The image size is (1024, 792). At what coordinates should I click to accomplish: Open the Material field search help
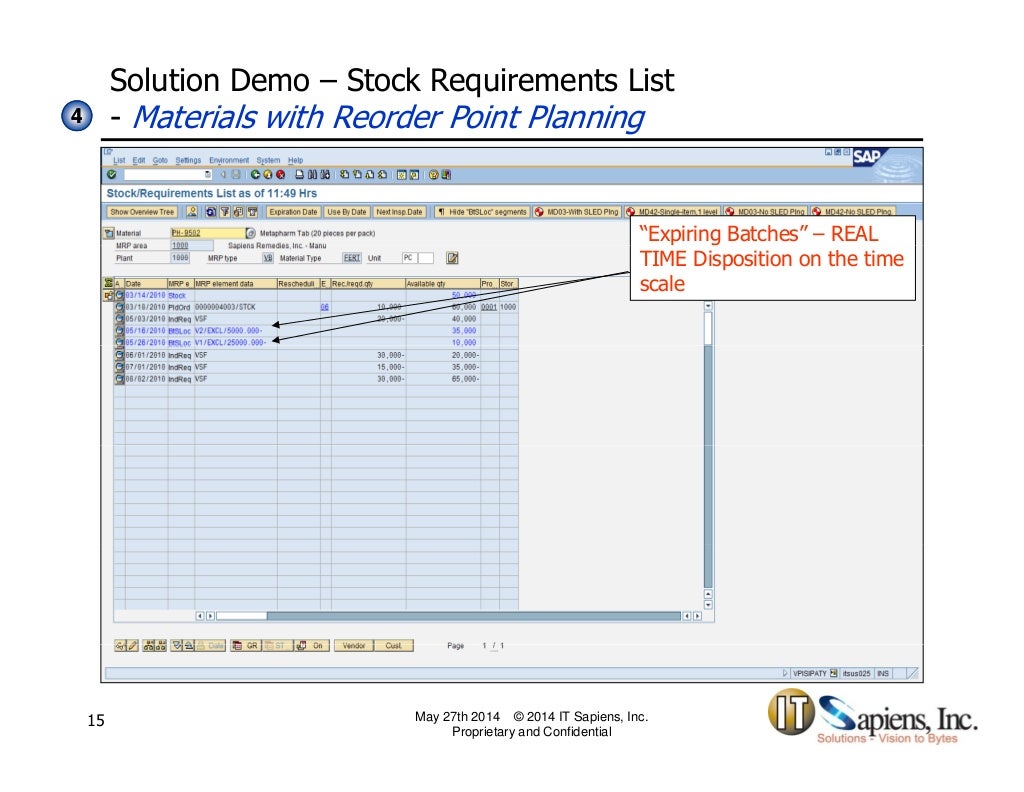coord(250,233)
